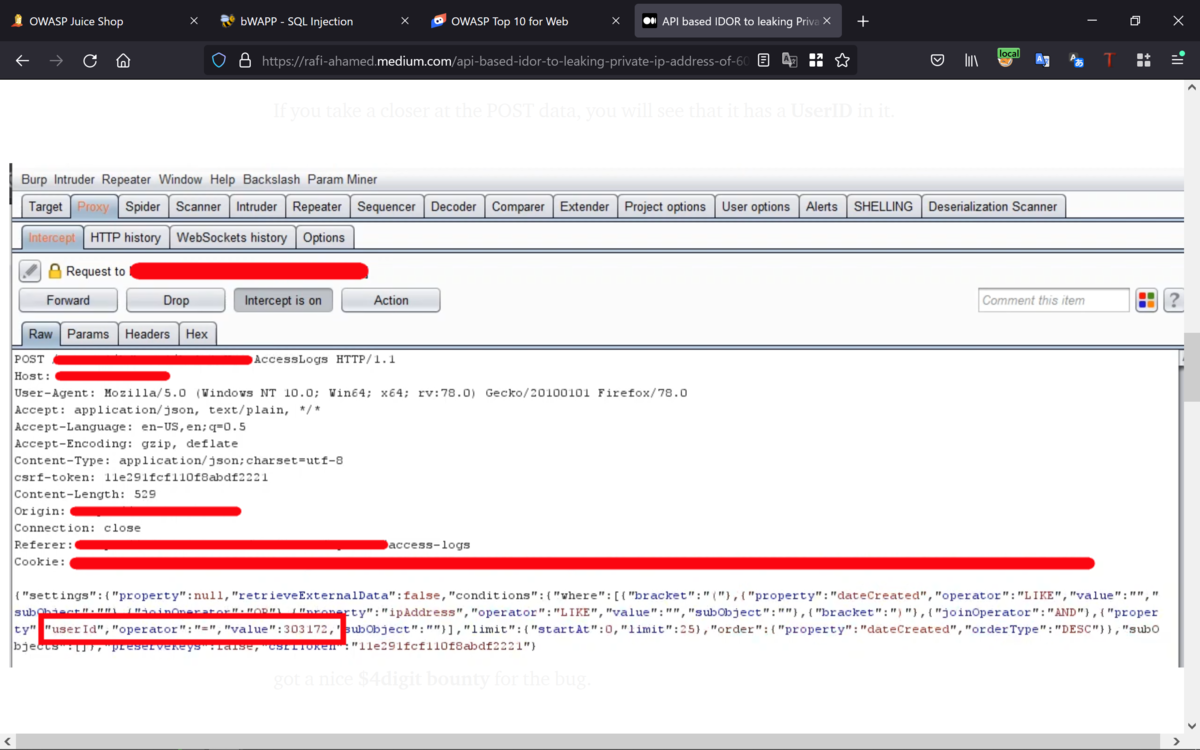Select the Intercept sub-tab

click(52, 238)
